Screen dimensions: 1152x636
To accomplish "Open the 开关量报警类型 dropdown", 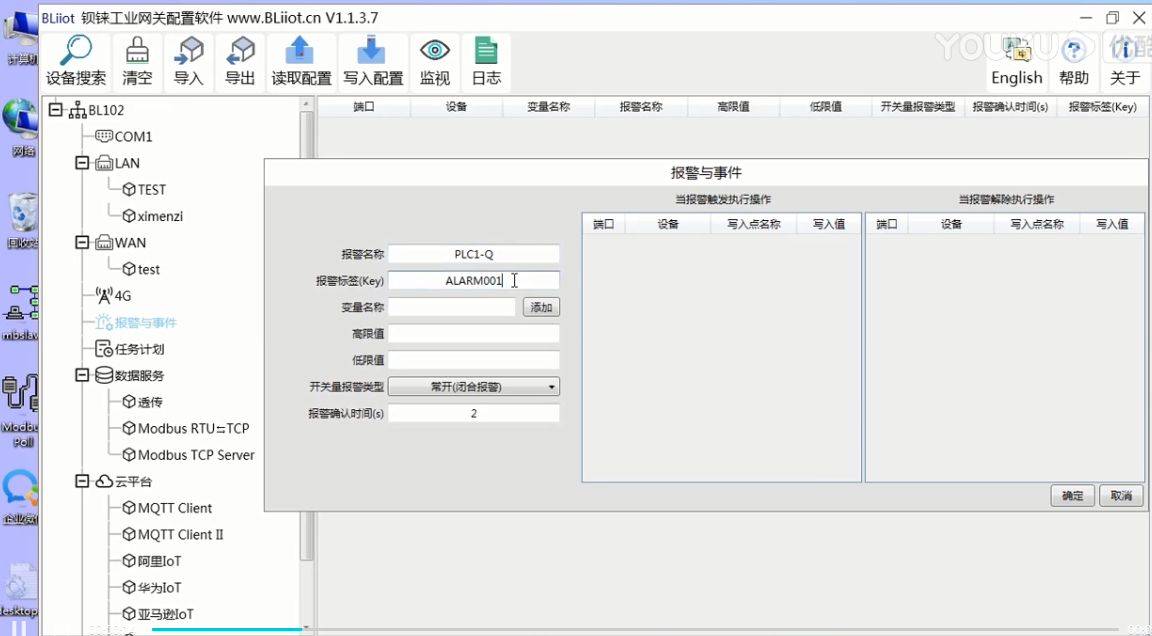I will click(x=473, y=387).
